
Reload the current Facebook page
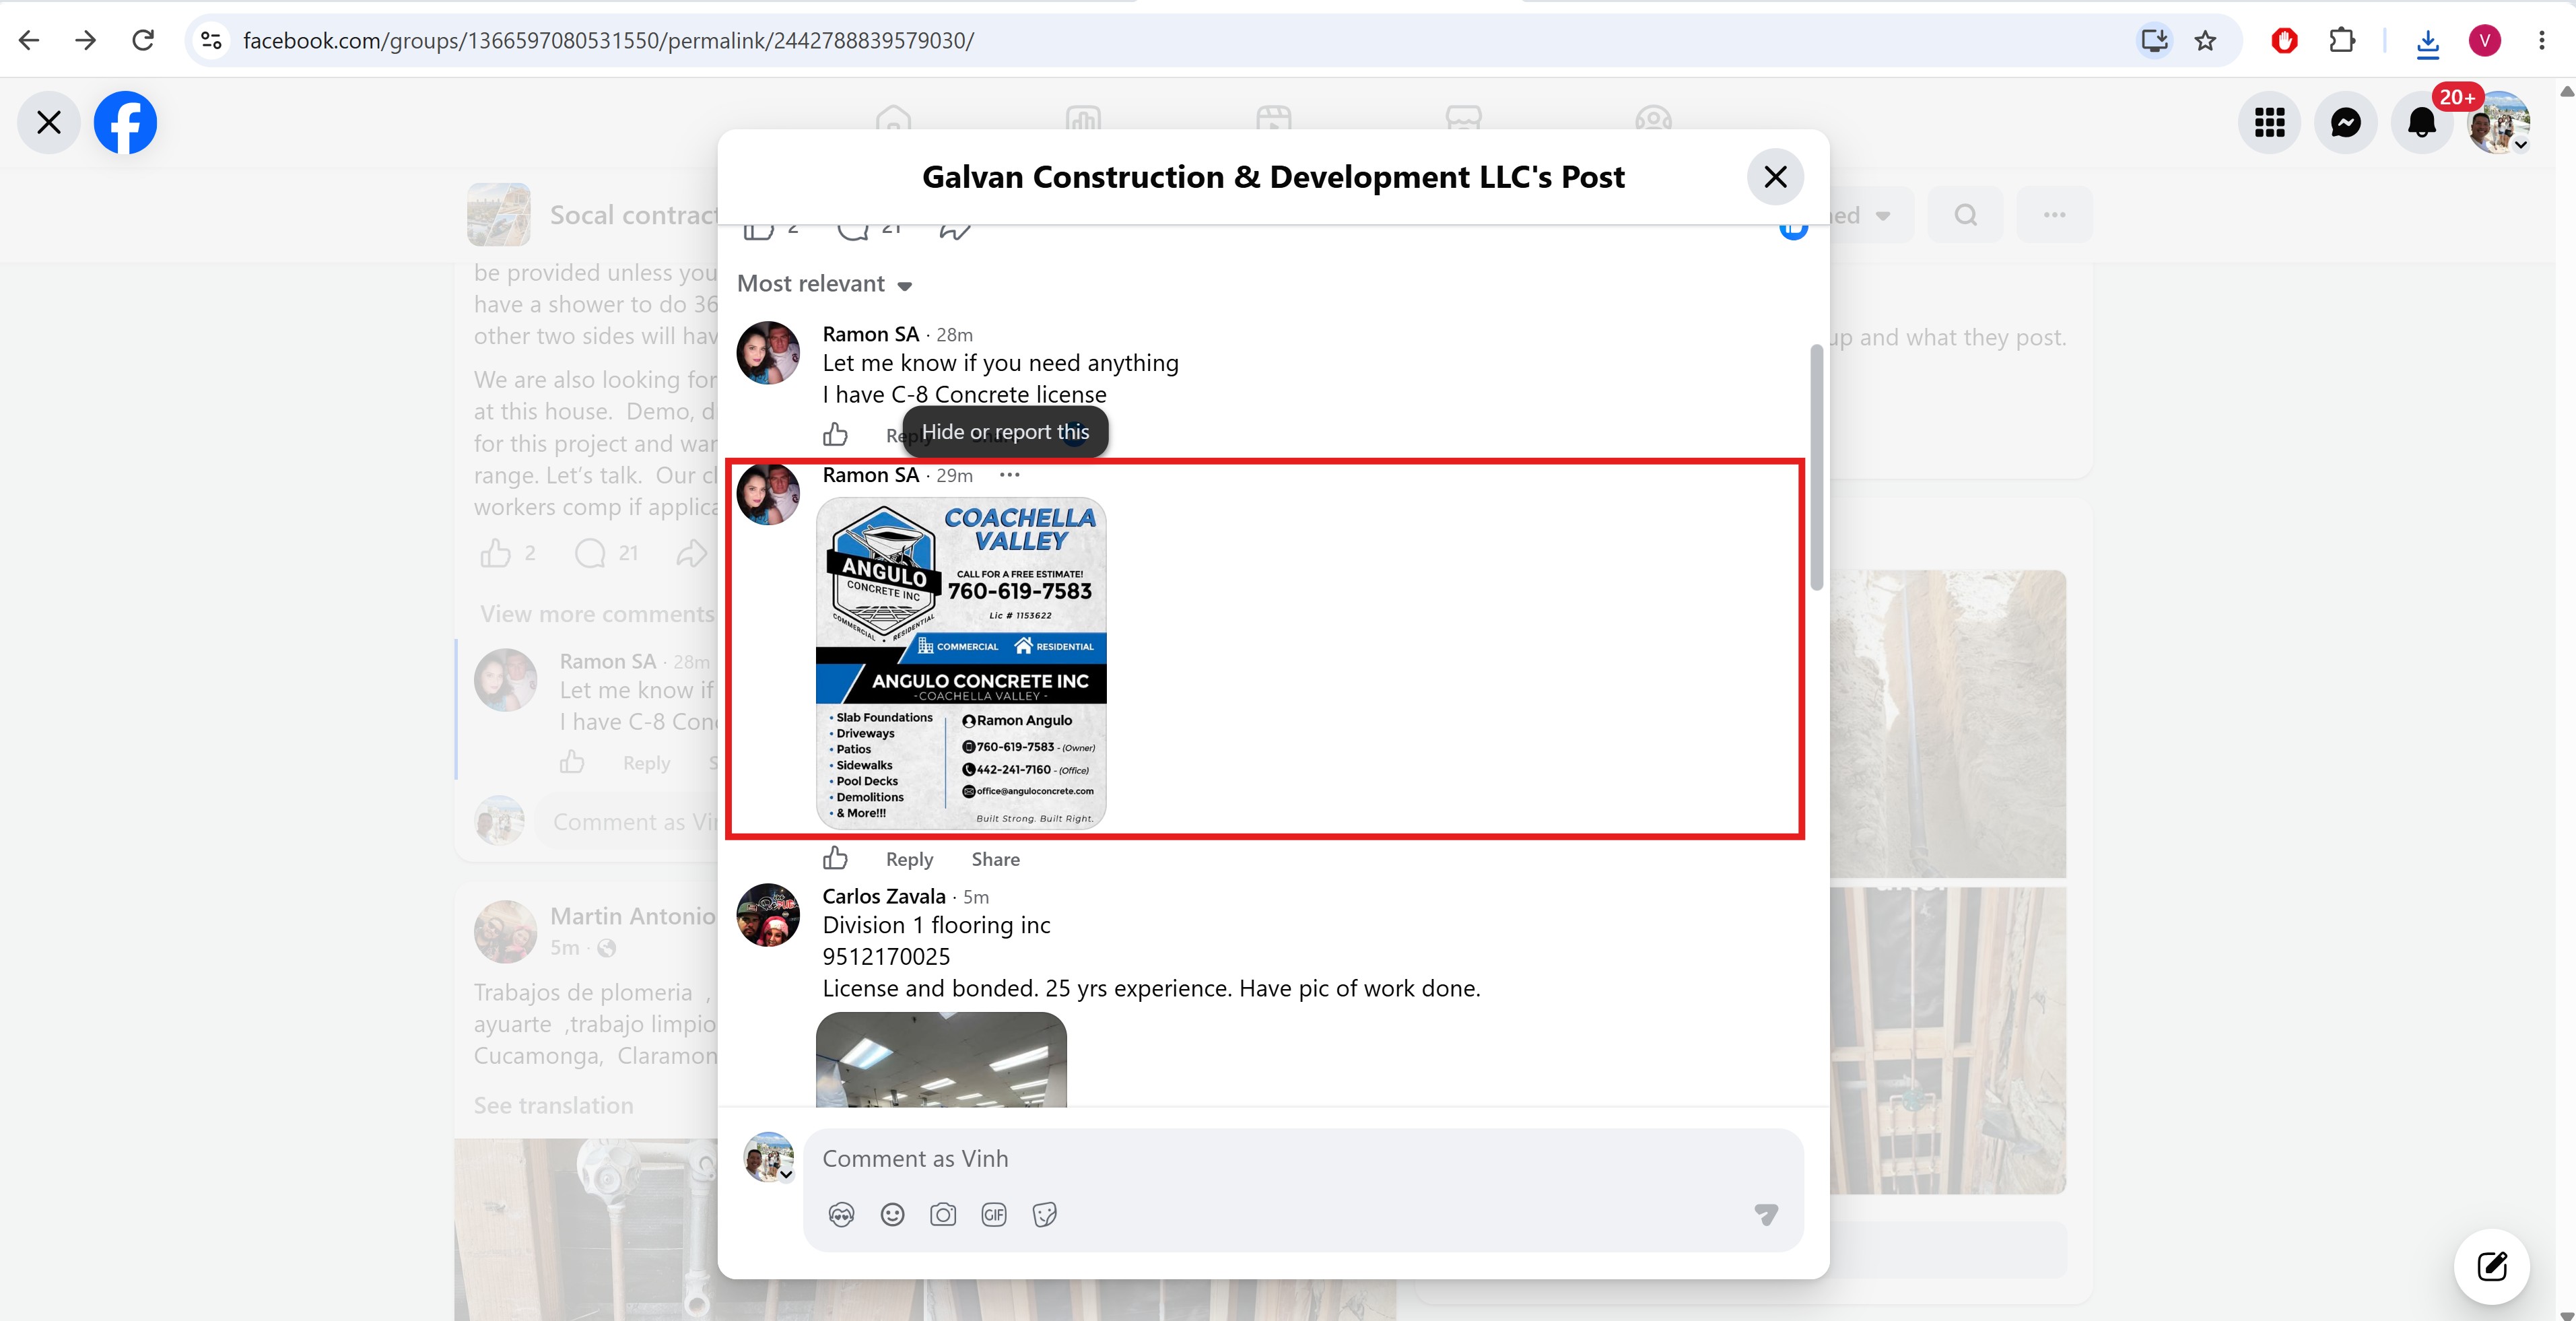click(143, 40)
